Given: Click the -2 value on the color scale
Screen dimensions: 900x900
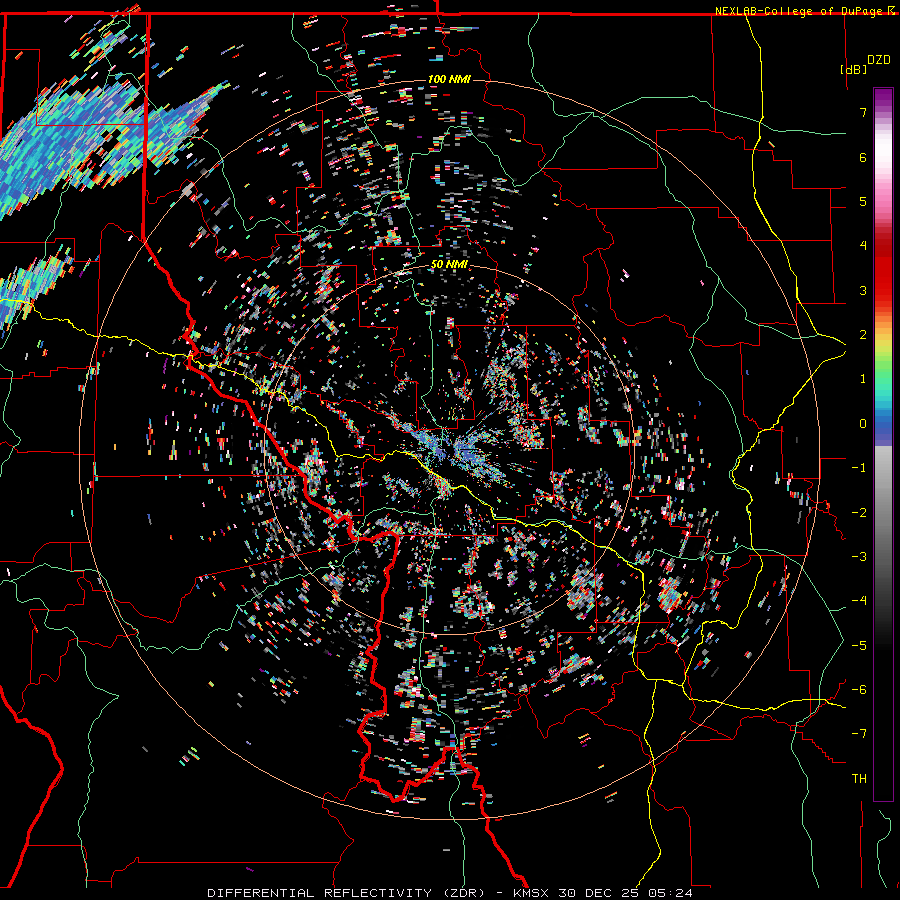Looking at the screenshot, I should 859,513.
